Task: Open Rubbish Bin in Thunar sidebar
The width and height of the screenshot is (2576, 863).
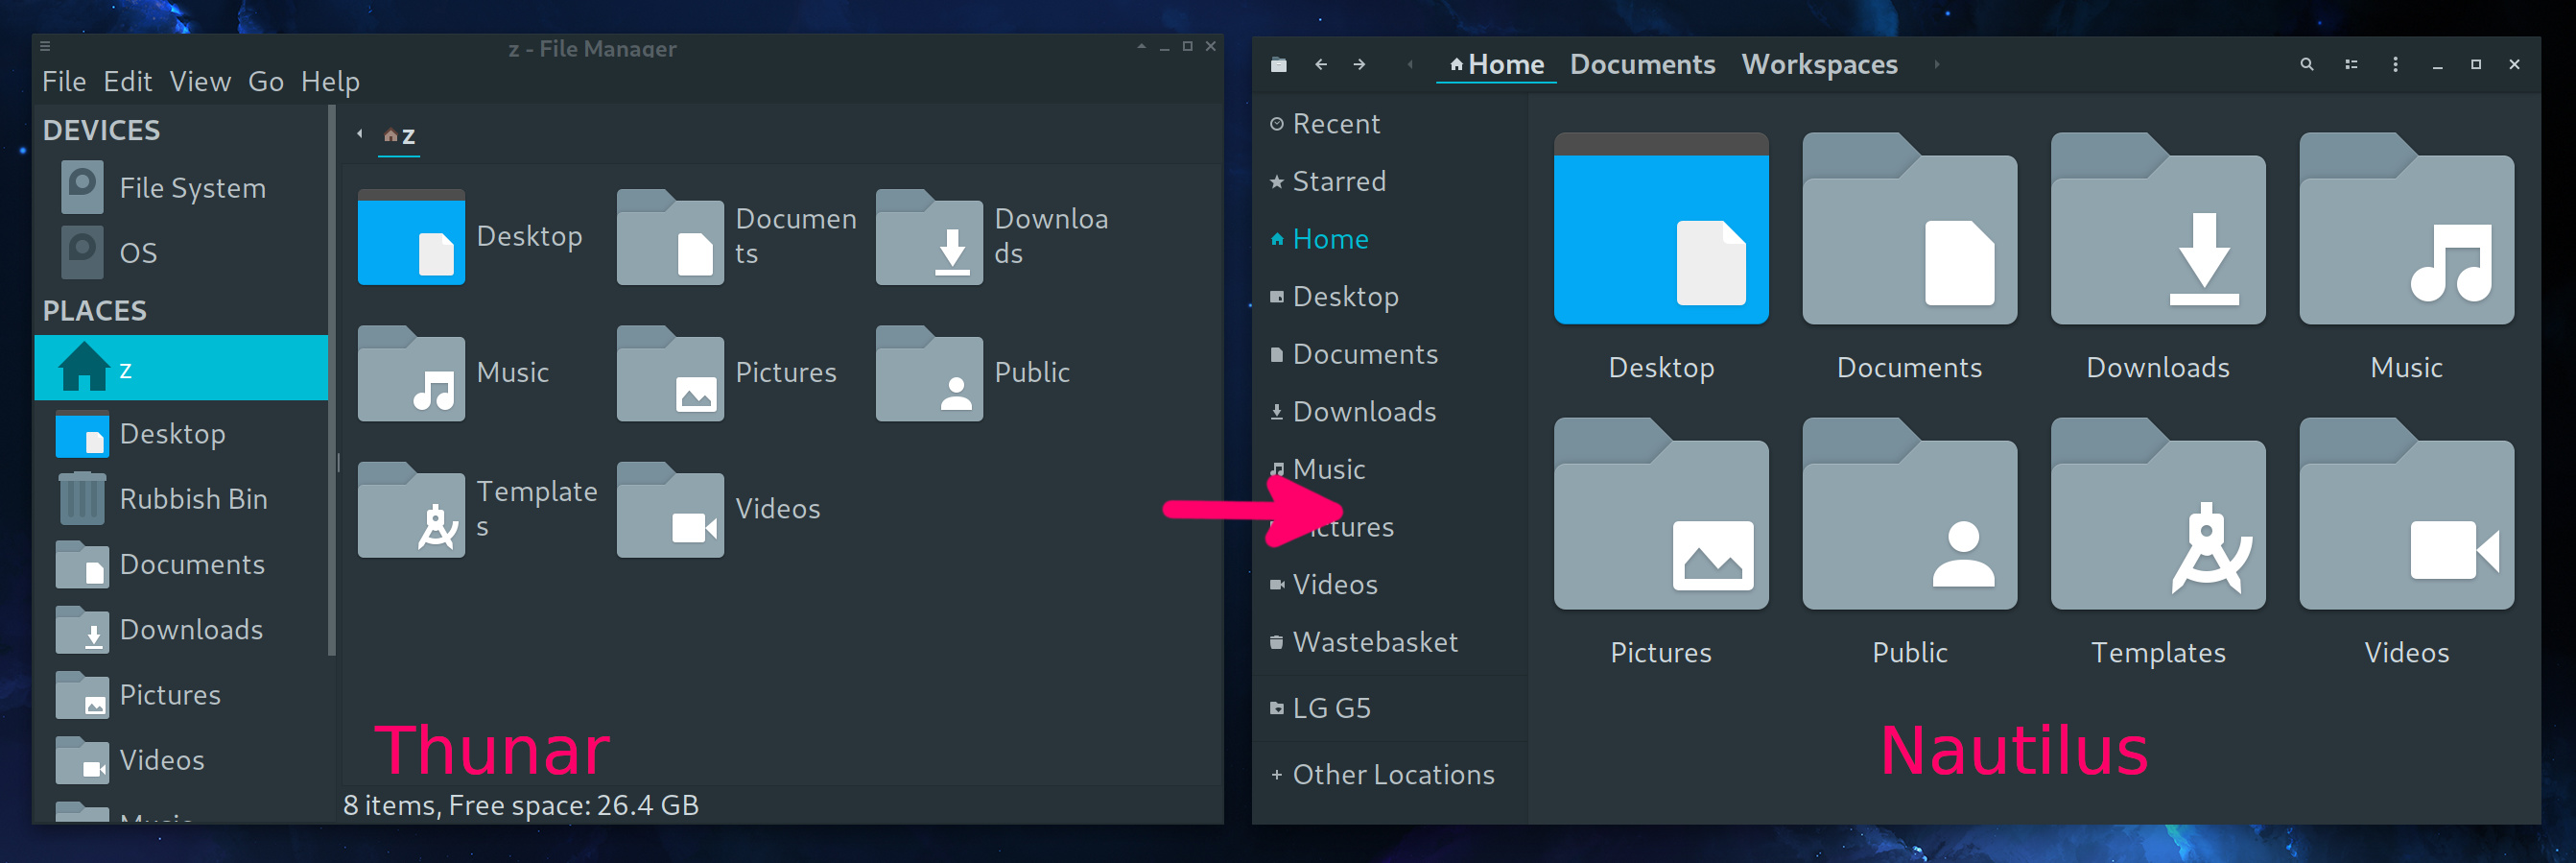Action: pyautogui.click(x=192, y=499)
